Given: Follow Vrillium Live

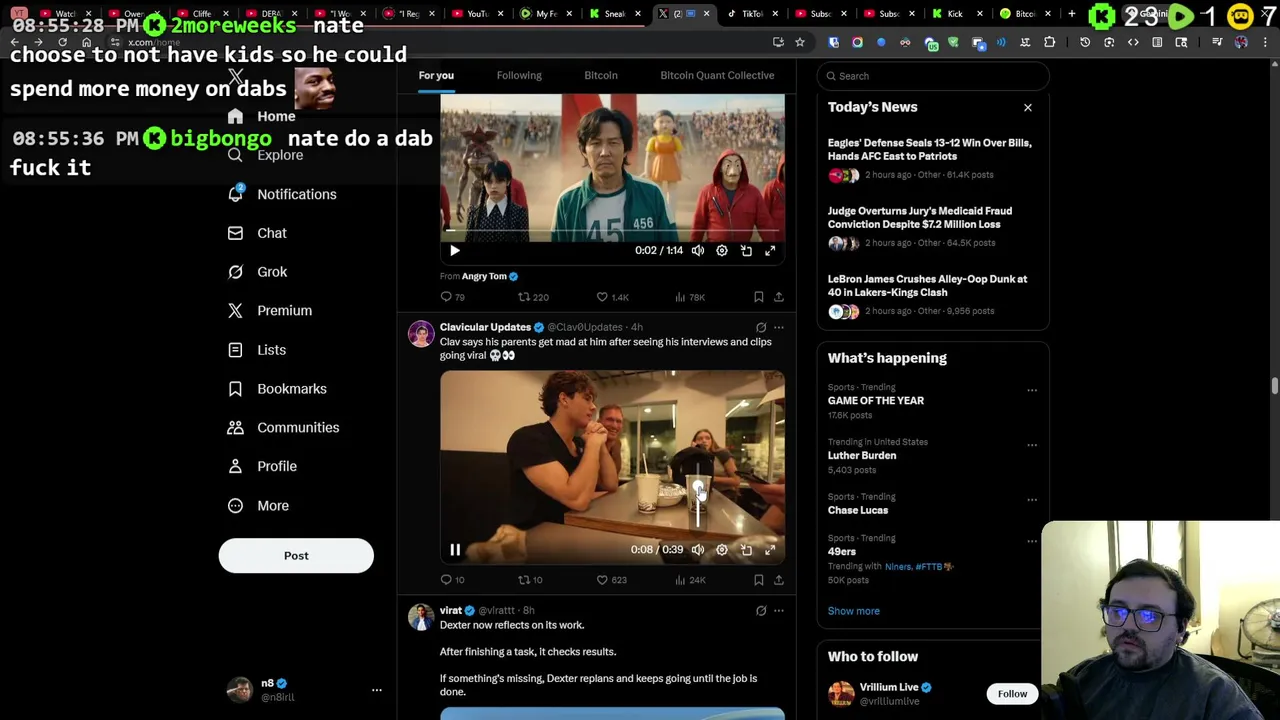Looking at the screenshot, I should (1012, 694).
